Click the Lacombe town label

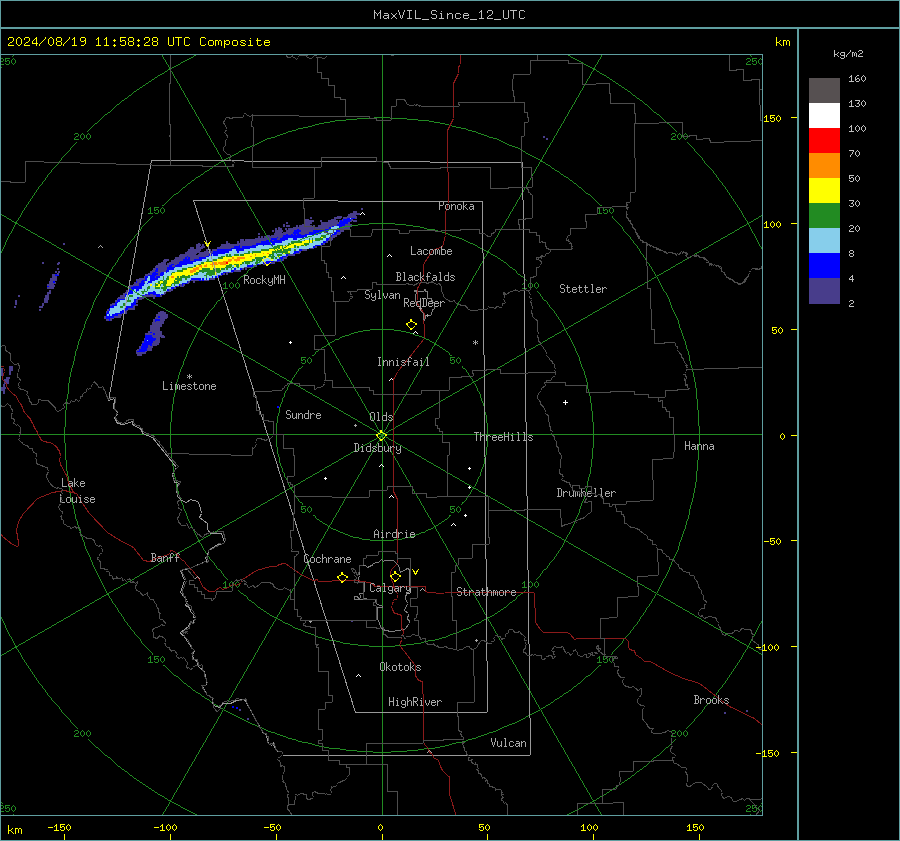coord(431,251)
